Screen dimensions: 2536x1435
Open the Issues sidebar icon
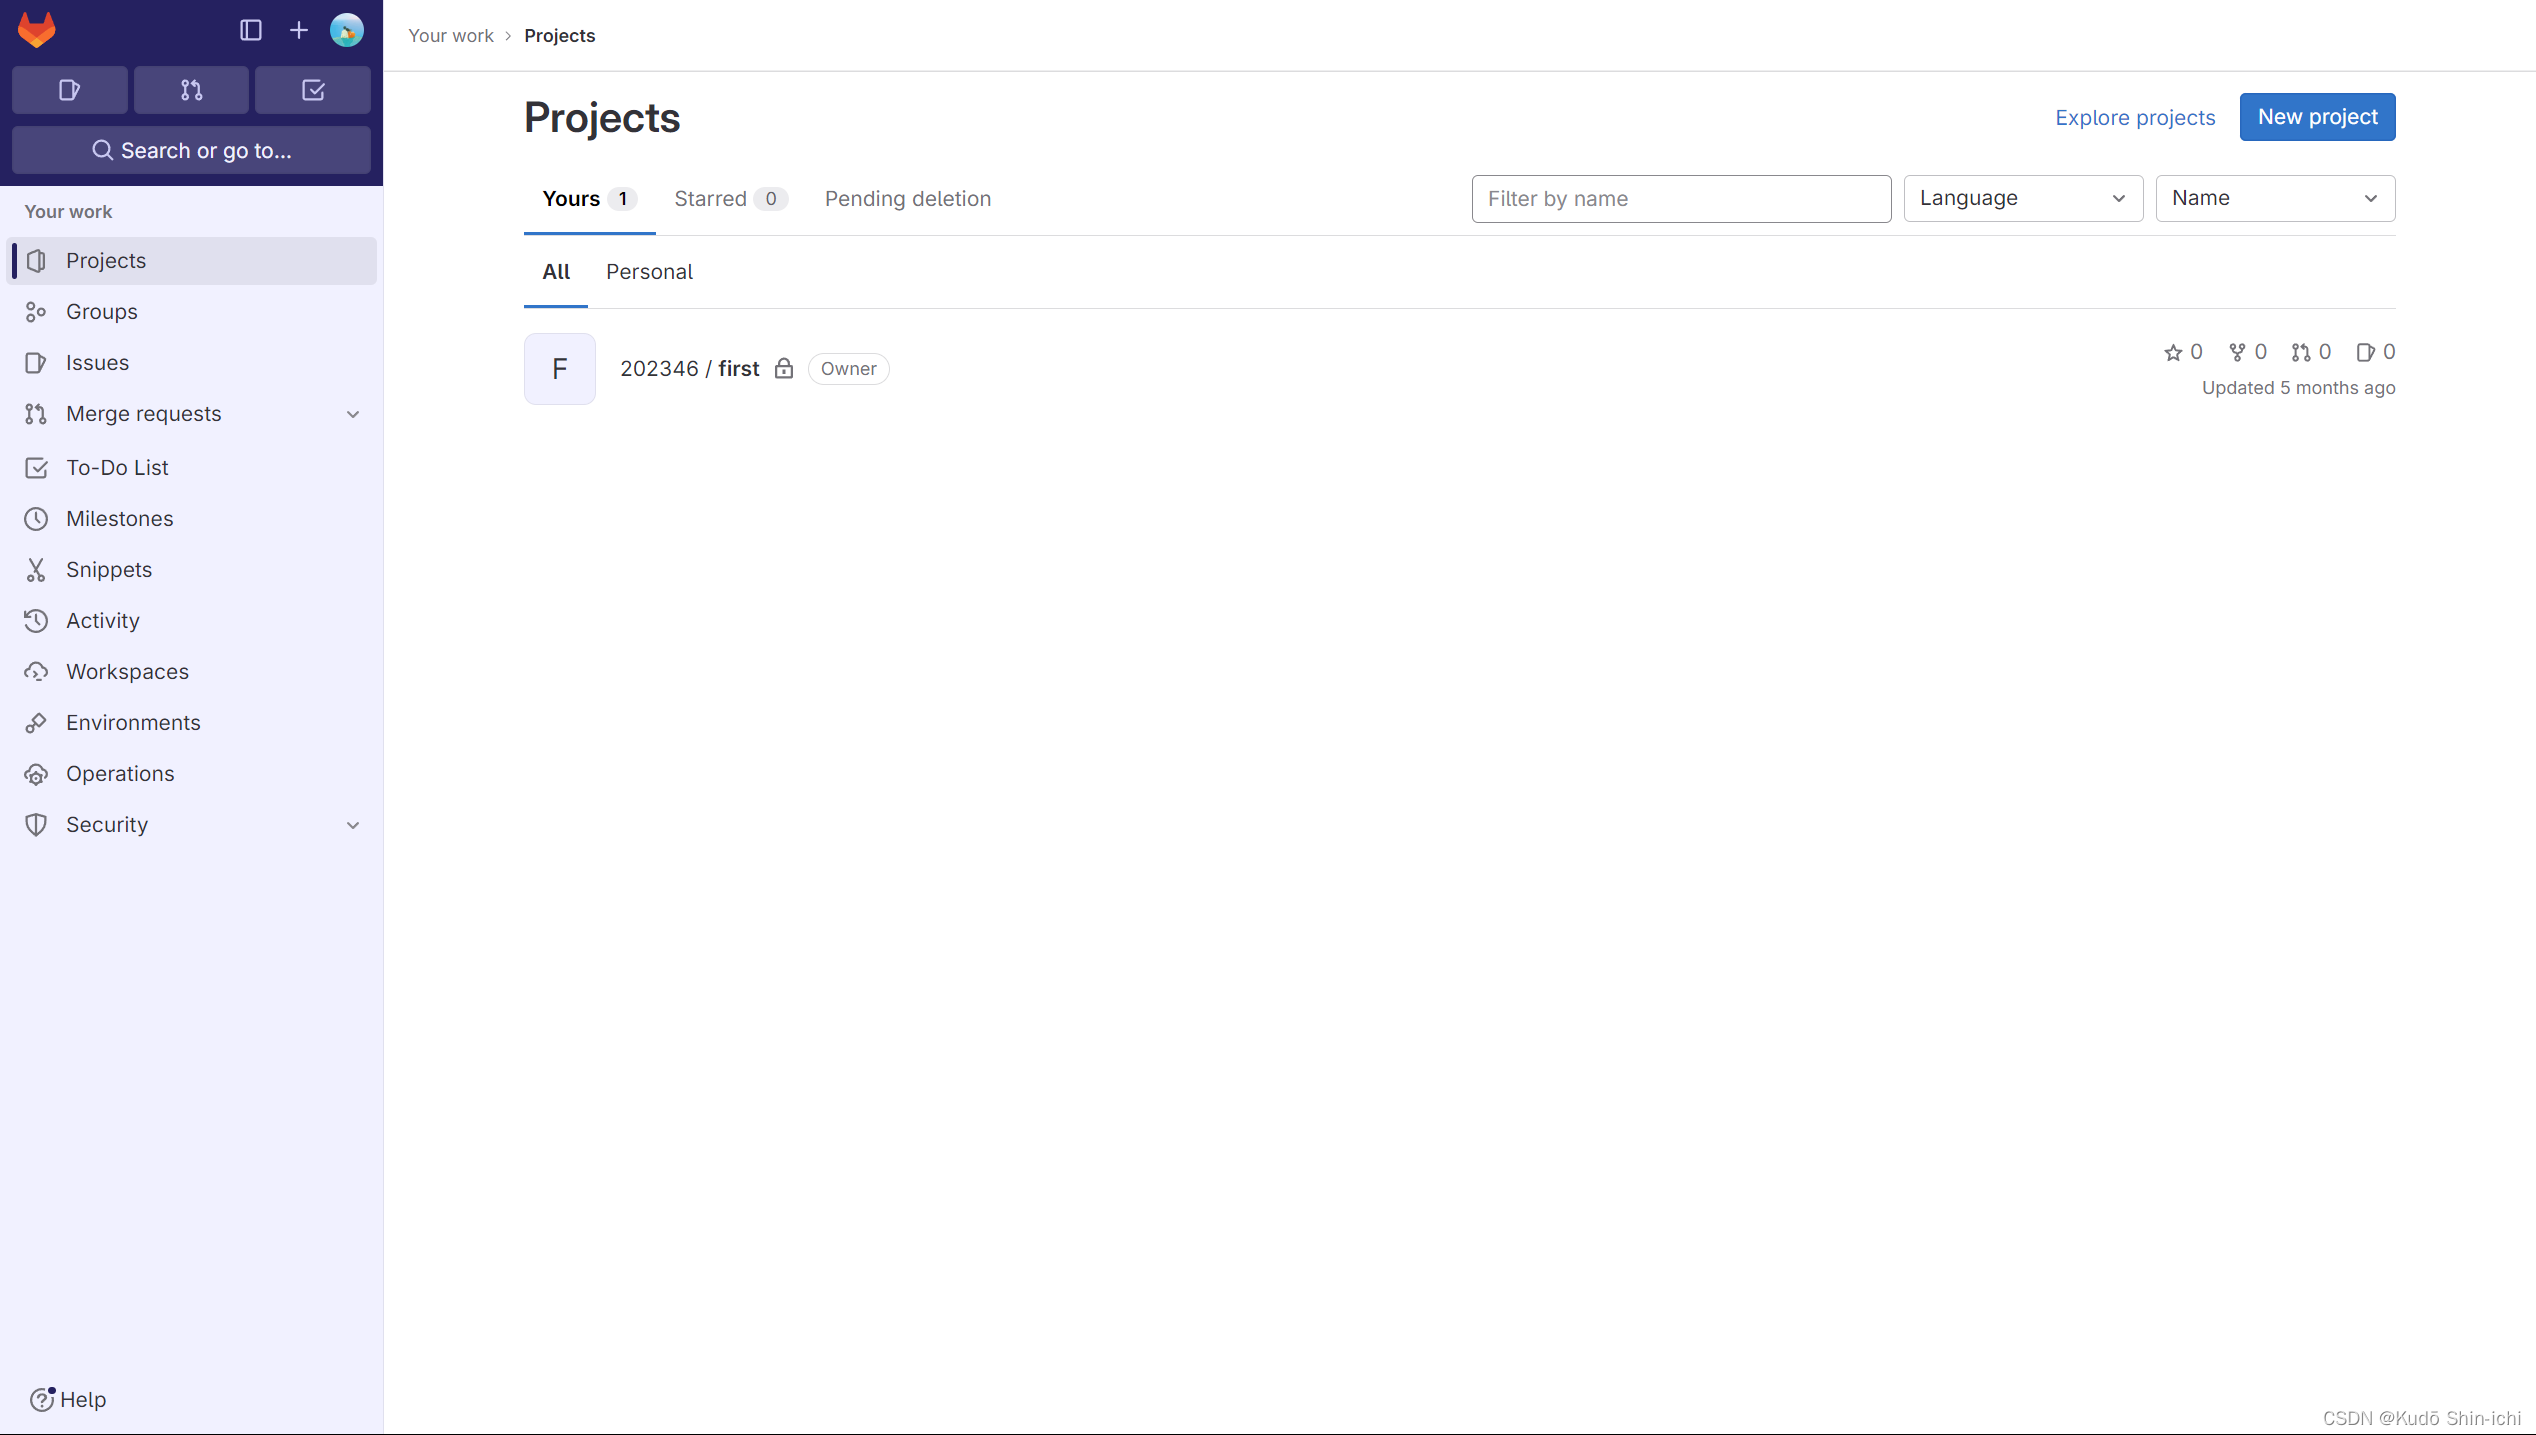pos(38,360)
